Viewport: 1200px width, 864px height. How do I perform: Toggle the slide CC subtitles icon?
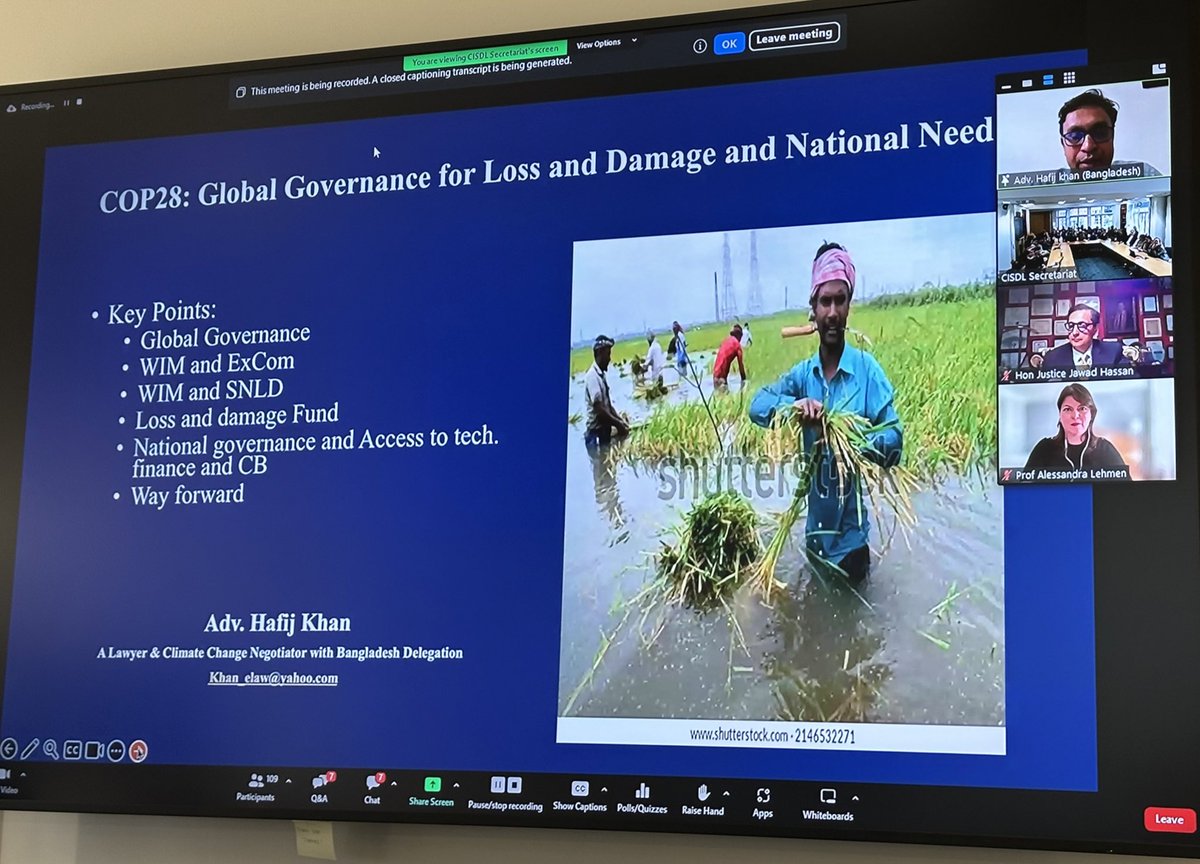(72, 750)
